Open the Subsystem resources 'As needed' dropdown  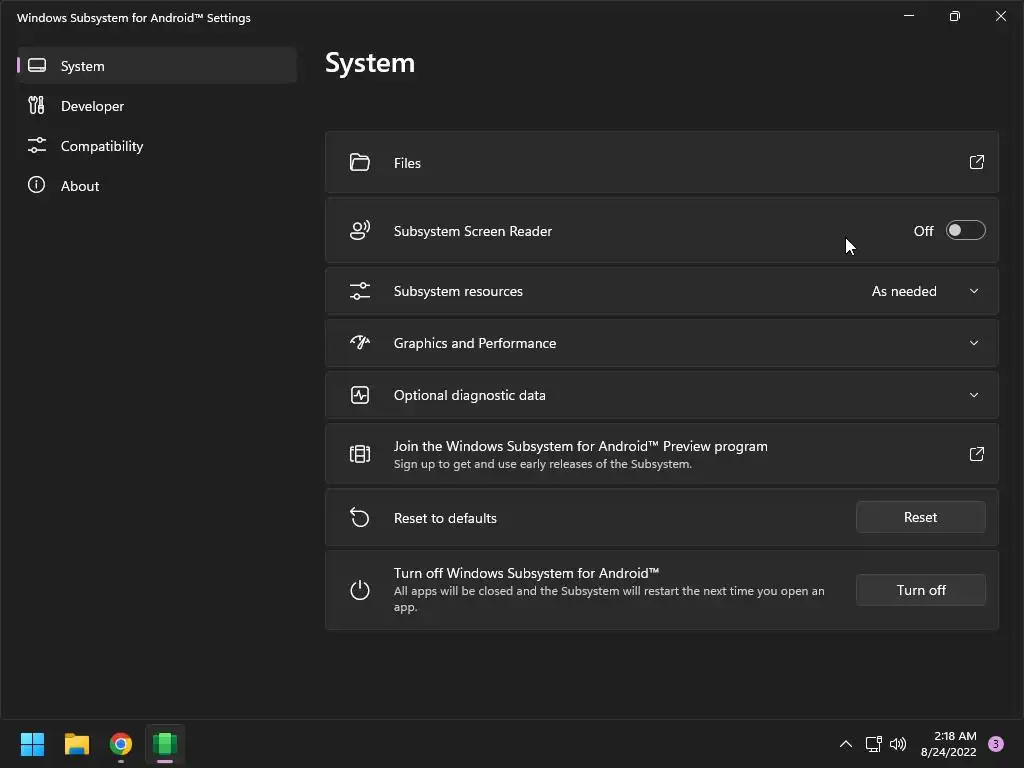(926, 291)
